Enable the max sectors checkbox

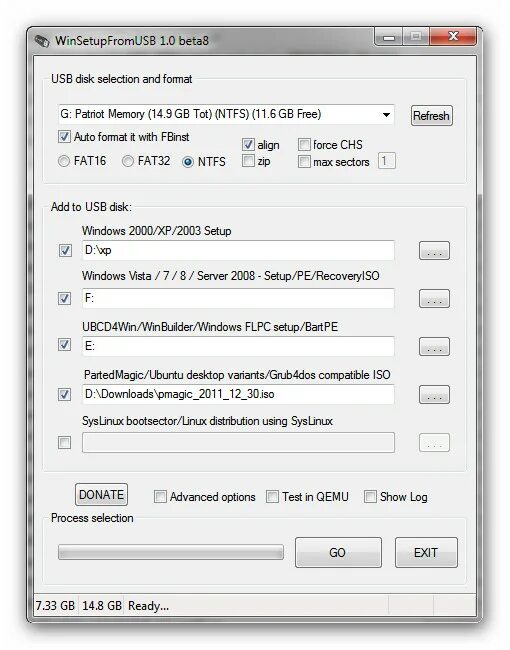click(x=304, y=161)
